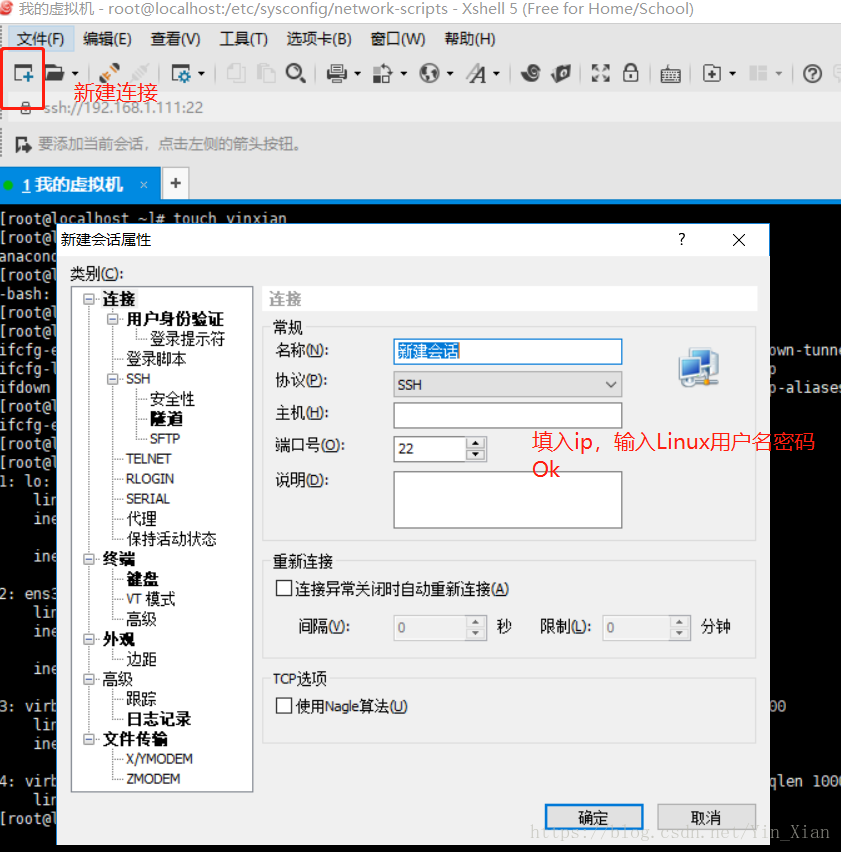The image size is (841, 852).
Task: Select 登录提示符 in the category tree
Action: click(x=187, y=339)
